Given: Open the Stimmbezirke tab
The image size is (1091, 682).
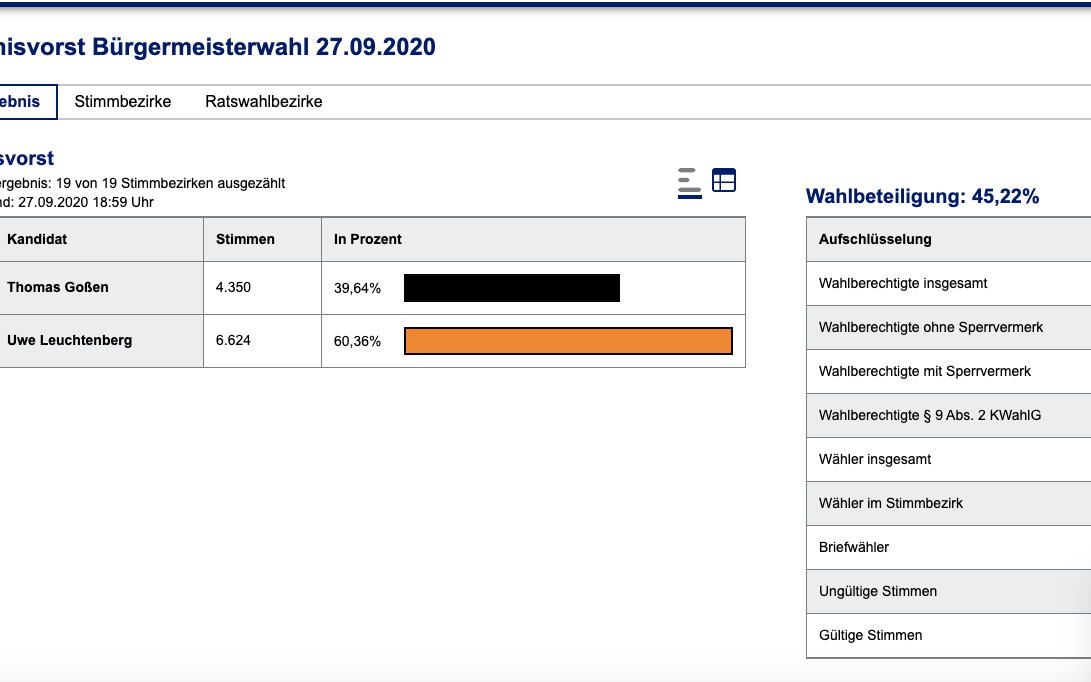Looking at the screenshot, I should (123, 102).
